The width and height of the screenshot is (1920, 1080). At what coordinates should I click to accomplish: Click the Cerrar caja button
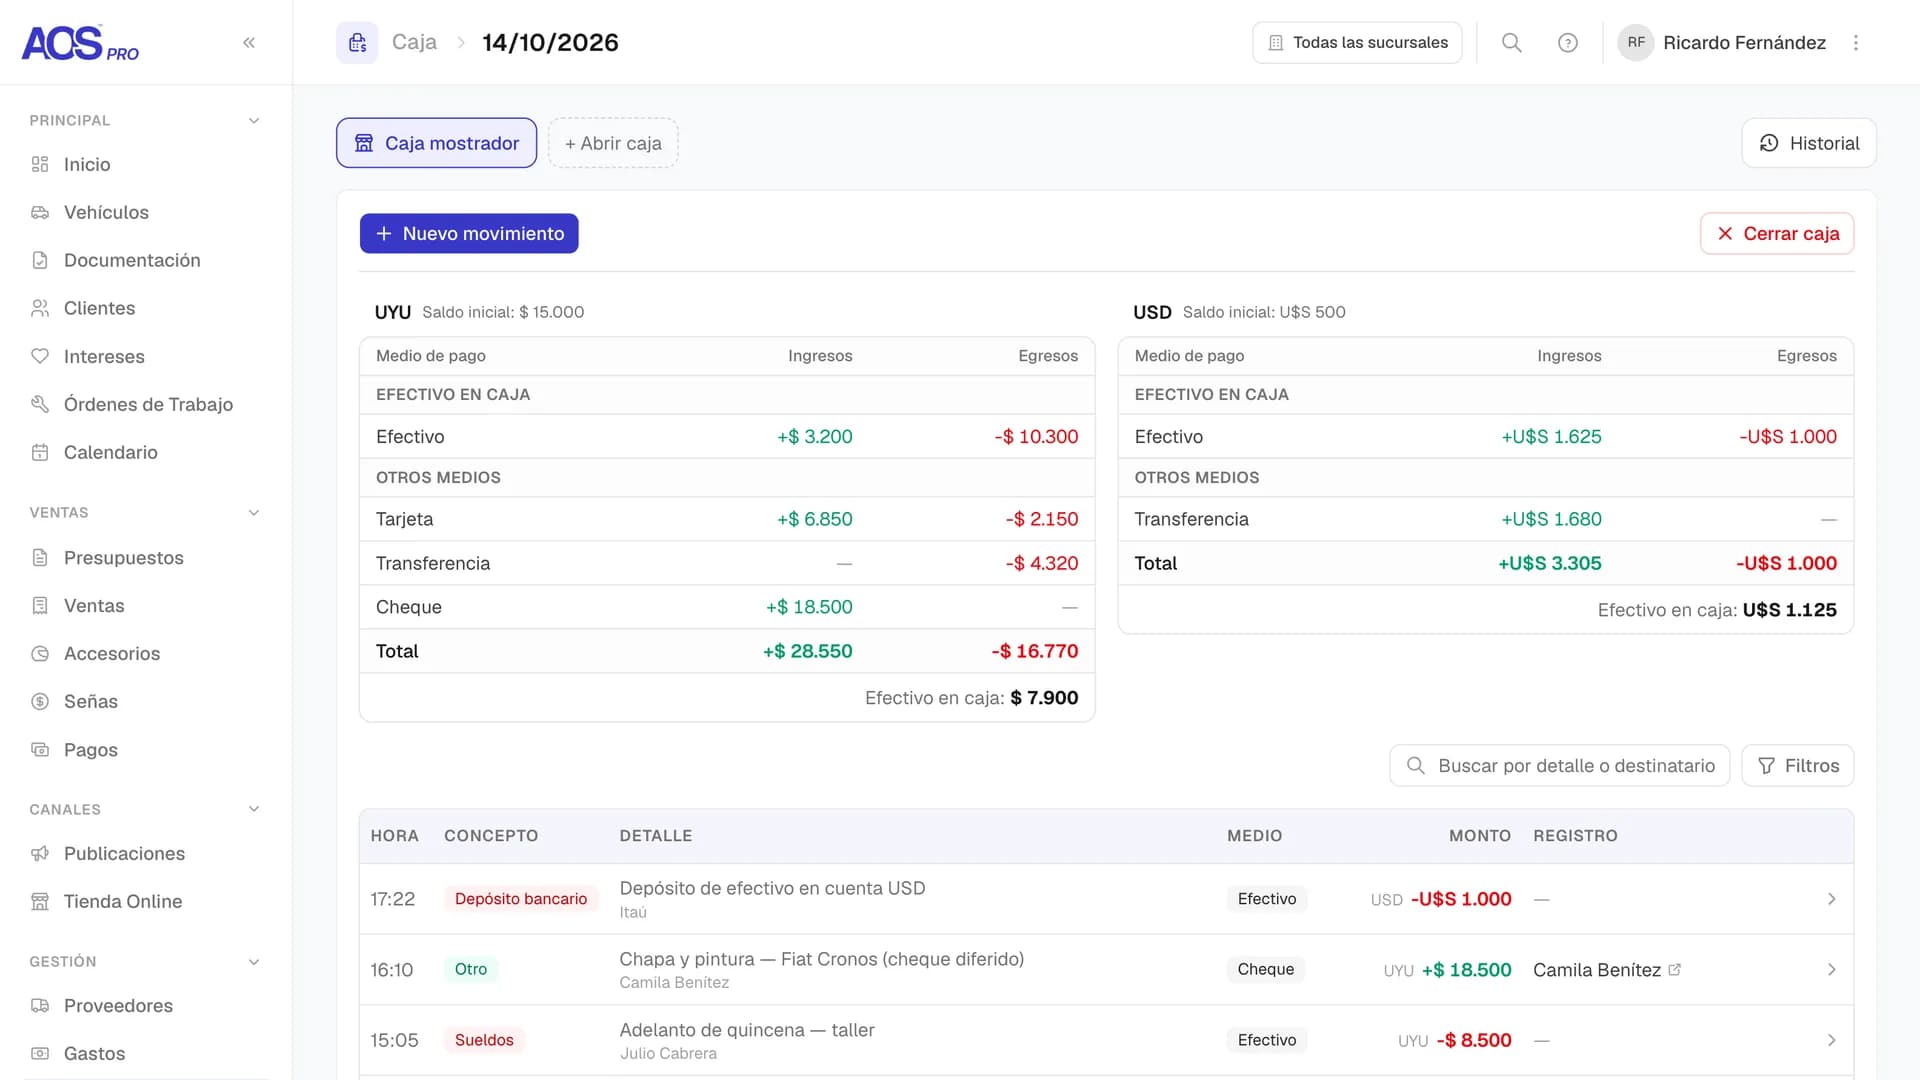(1777, 233)
